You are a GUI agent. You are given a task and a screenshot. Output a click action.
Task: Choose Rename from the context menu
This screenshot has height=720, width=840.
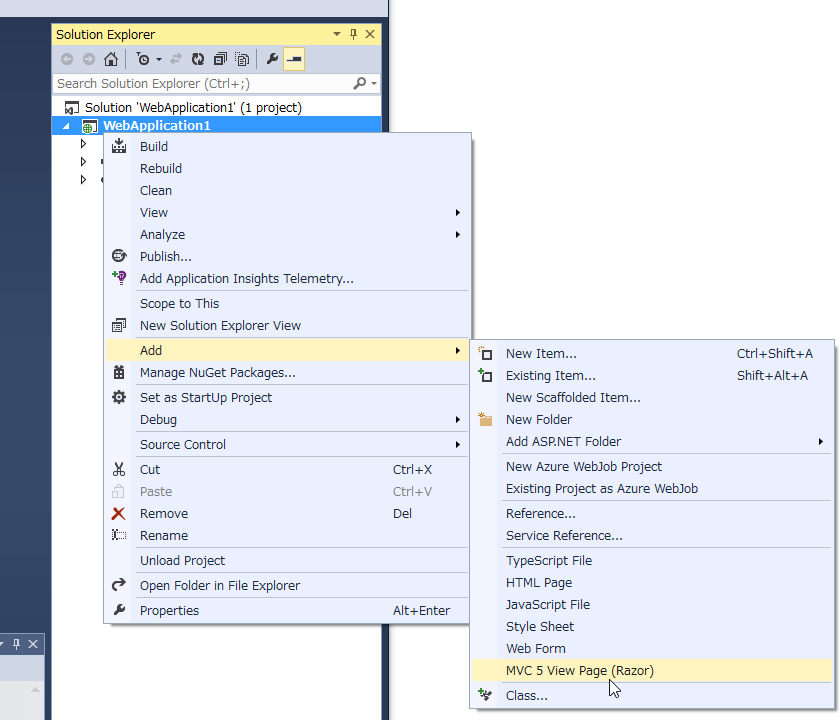[x=287, y=535]
